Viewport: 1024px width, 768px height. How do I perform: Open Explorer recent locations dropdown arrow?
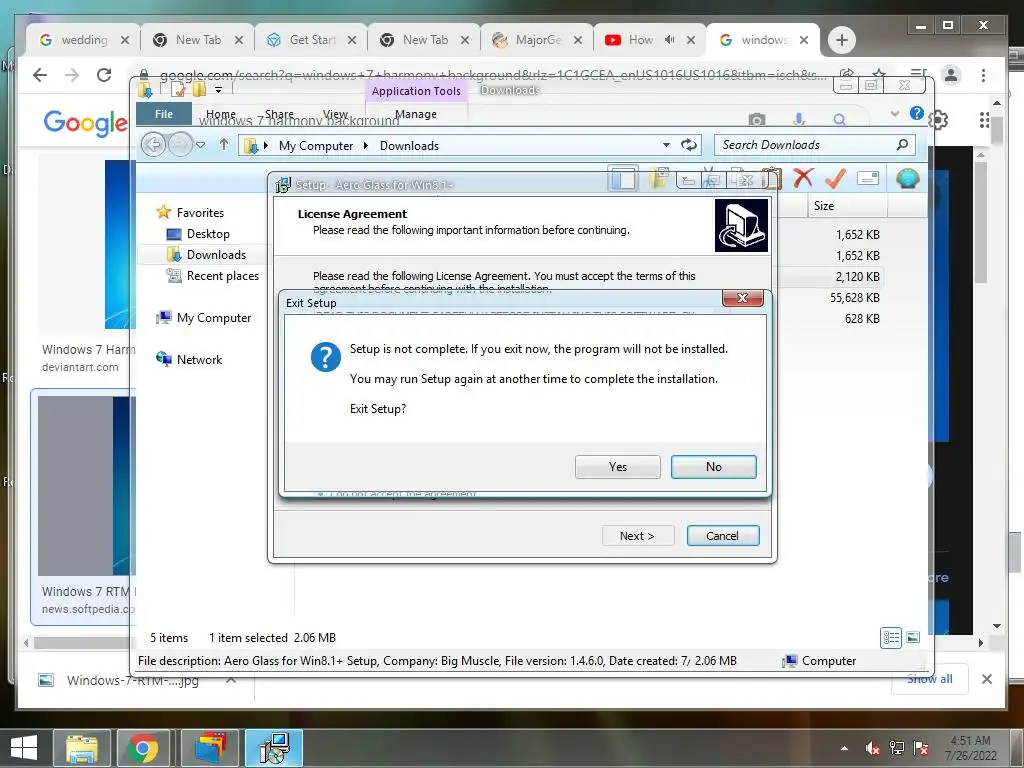(200, 145)
